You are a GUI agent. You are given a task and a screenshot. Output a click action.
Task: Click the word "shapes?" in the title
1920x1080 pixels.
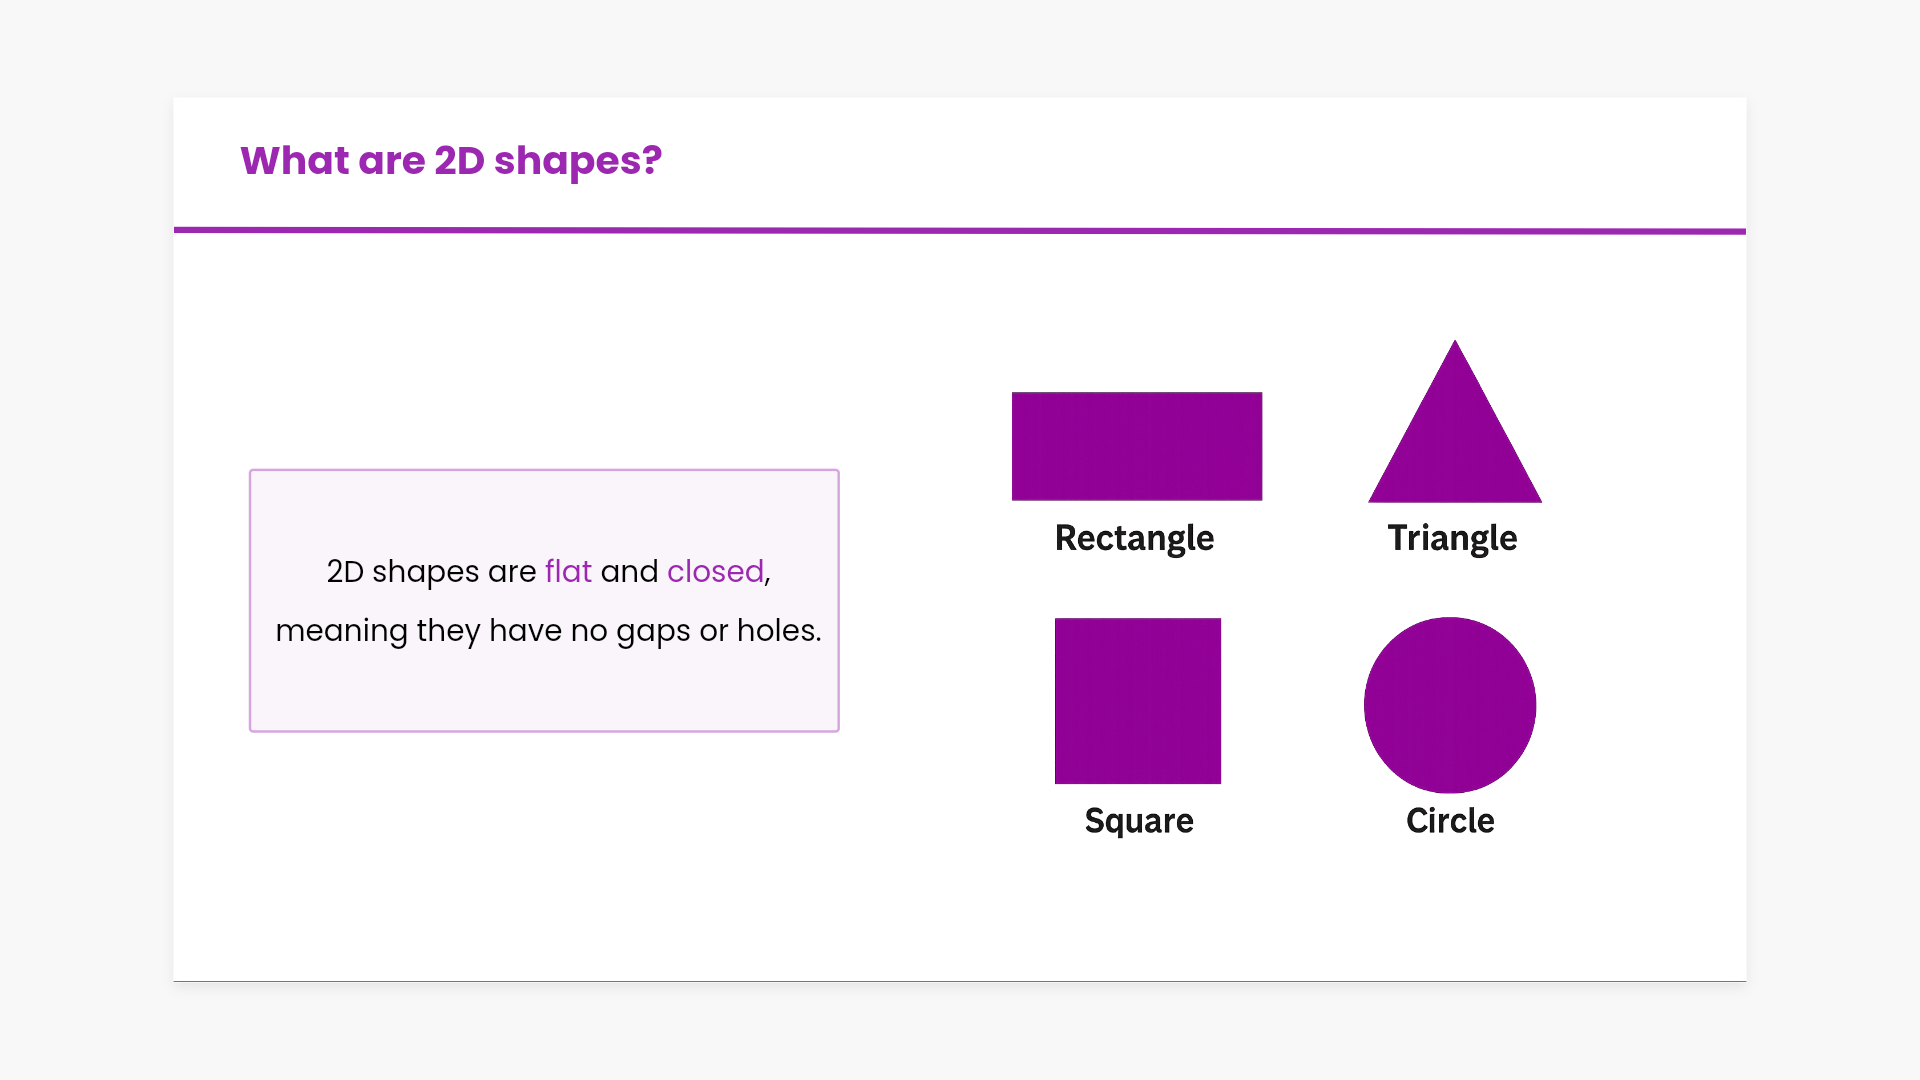point(577,161)
